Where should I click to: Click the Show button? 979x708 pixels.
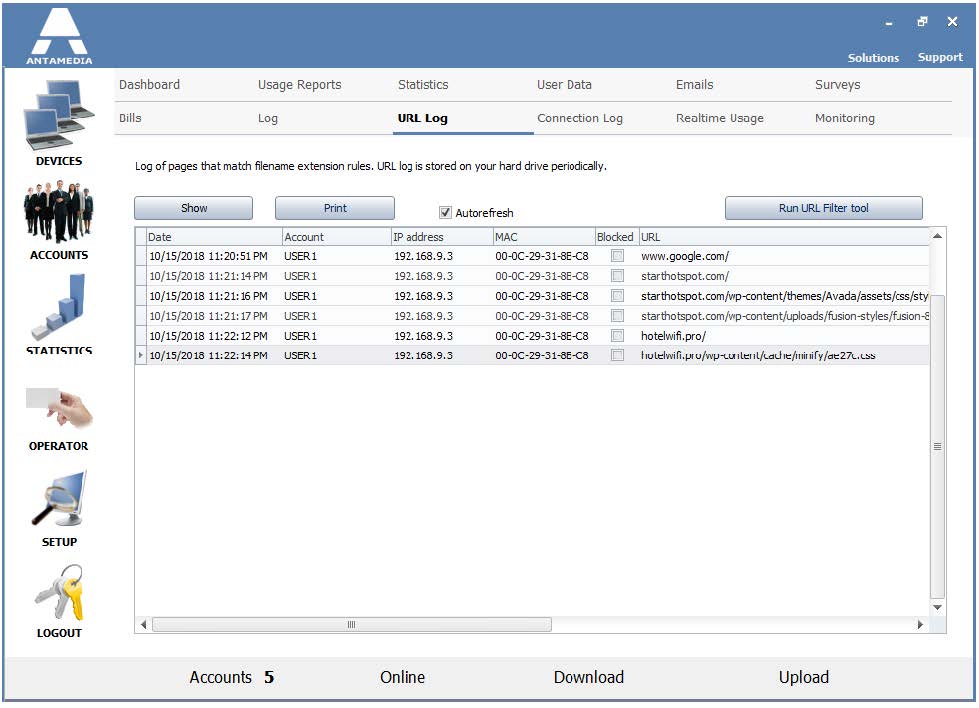194,208
